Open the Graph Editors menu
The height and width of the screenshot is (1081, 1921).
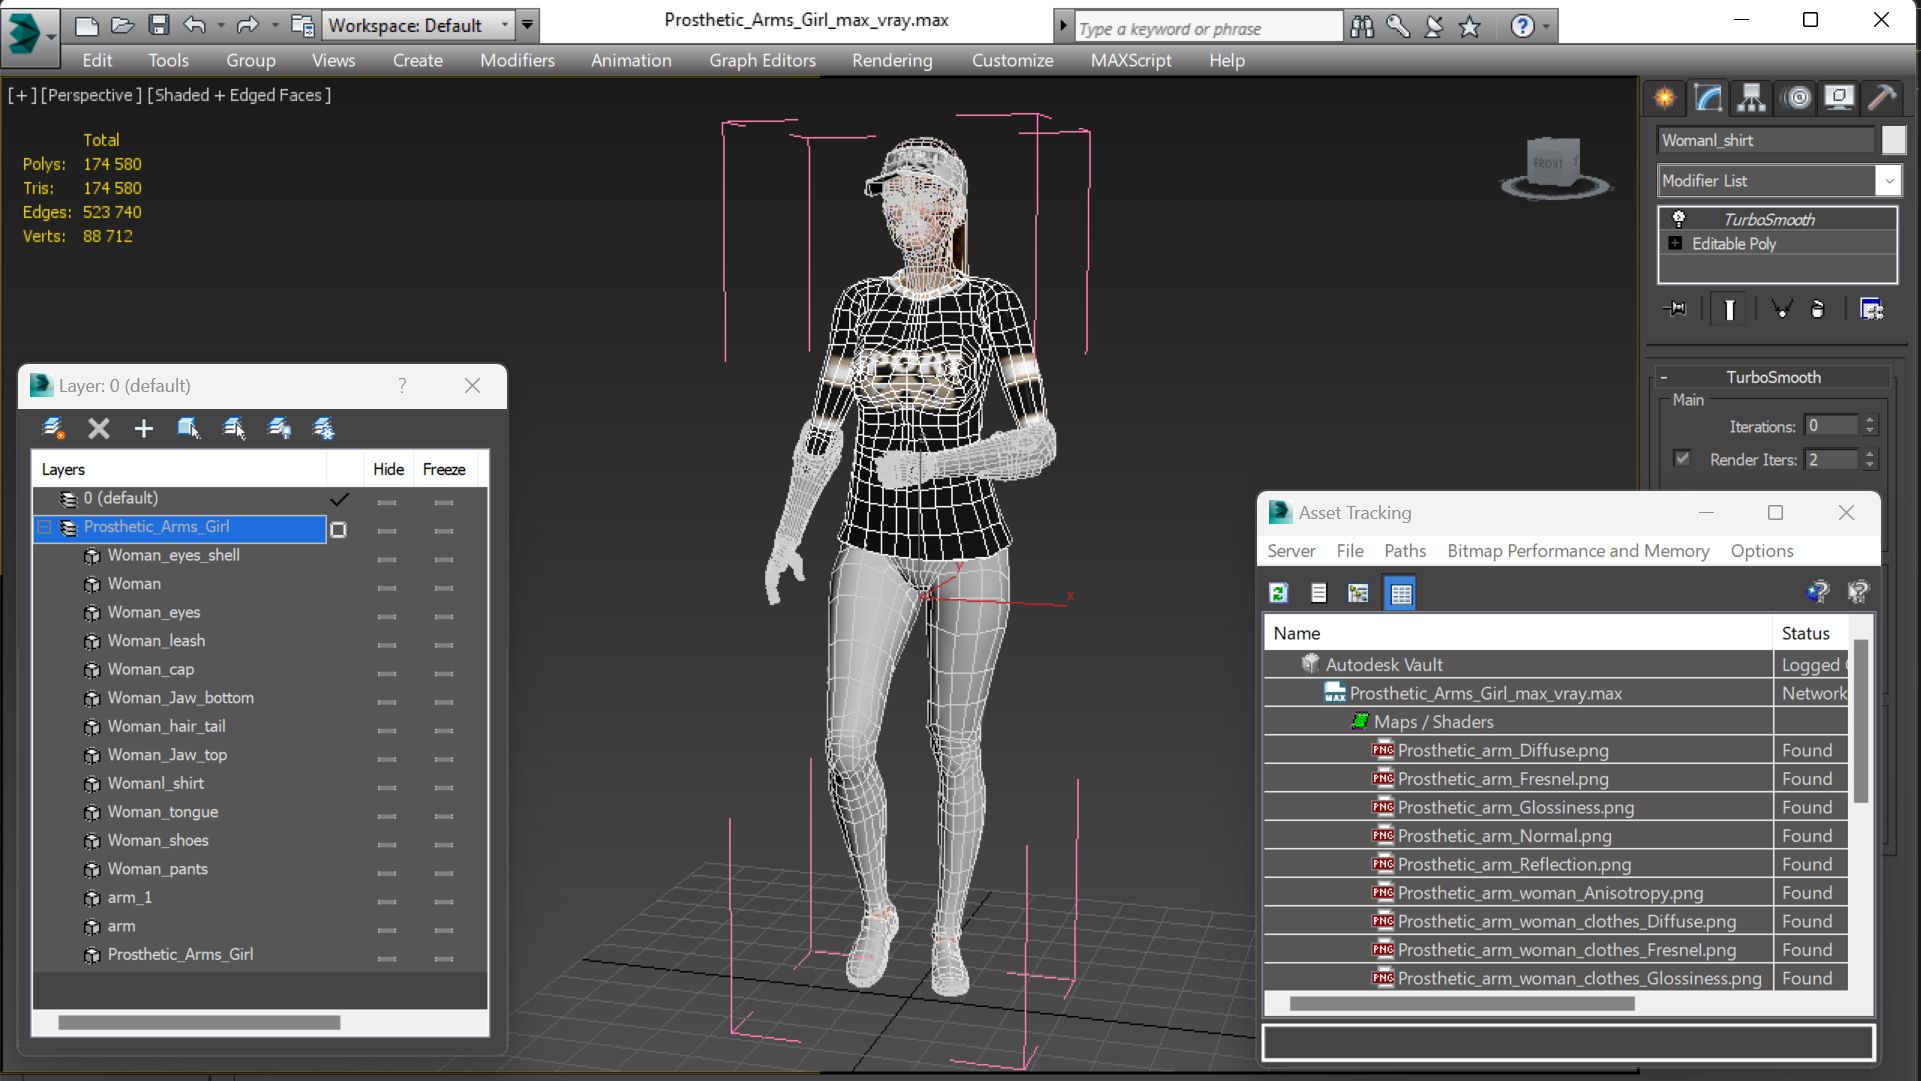[x=762, y=60]
